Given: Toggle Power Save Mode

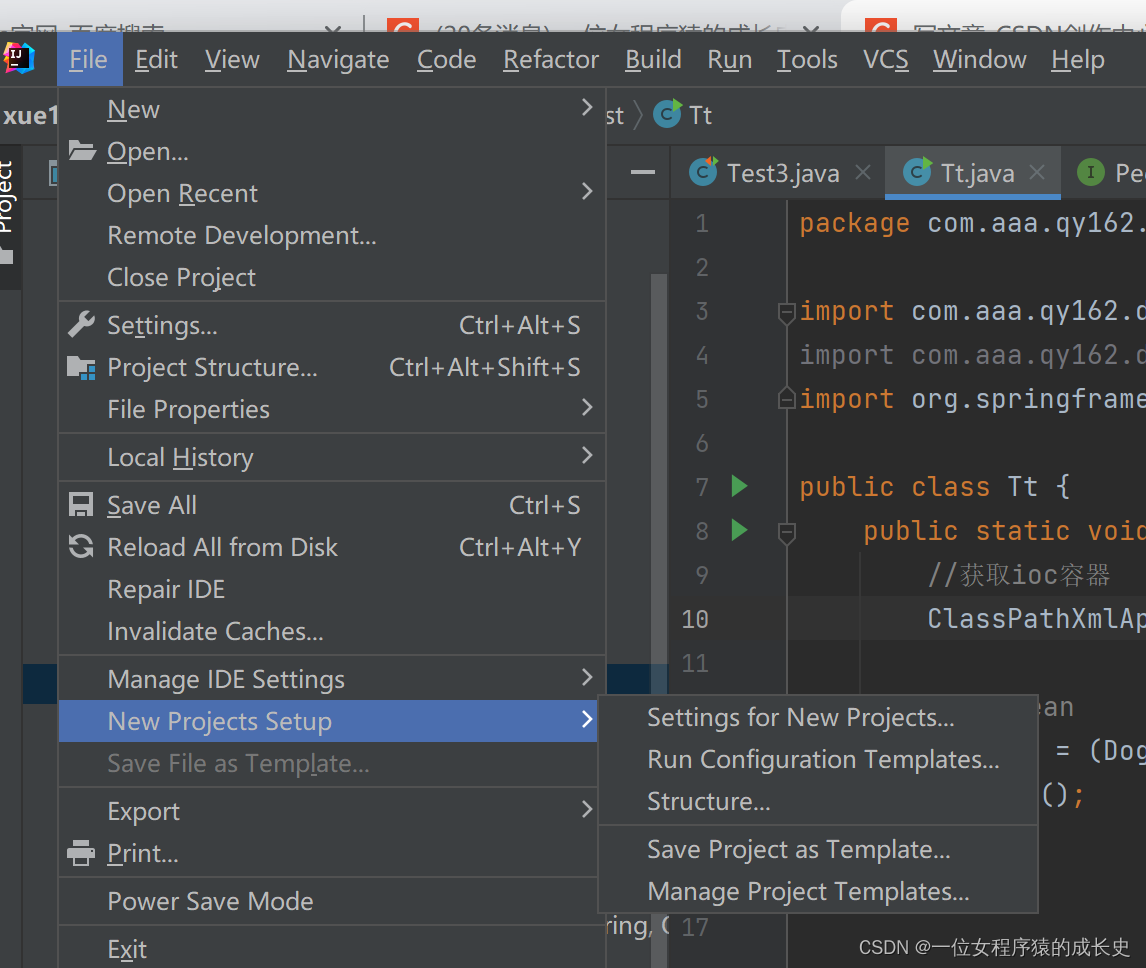Looking at the screenshot, I should coord(210,901).
